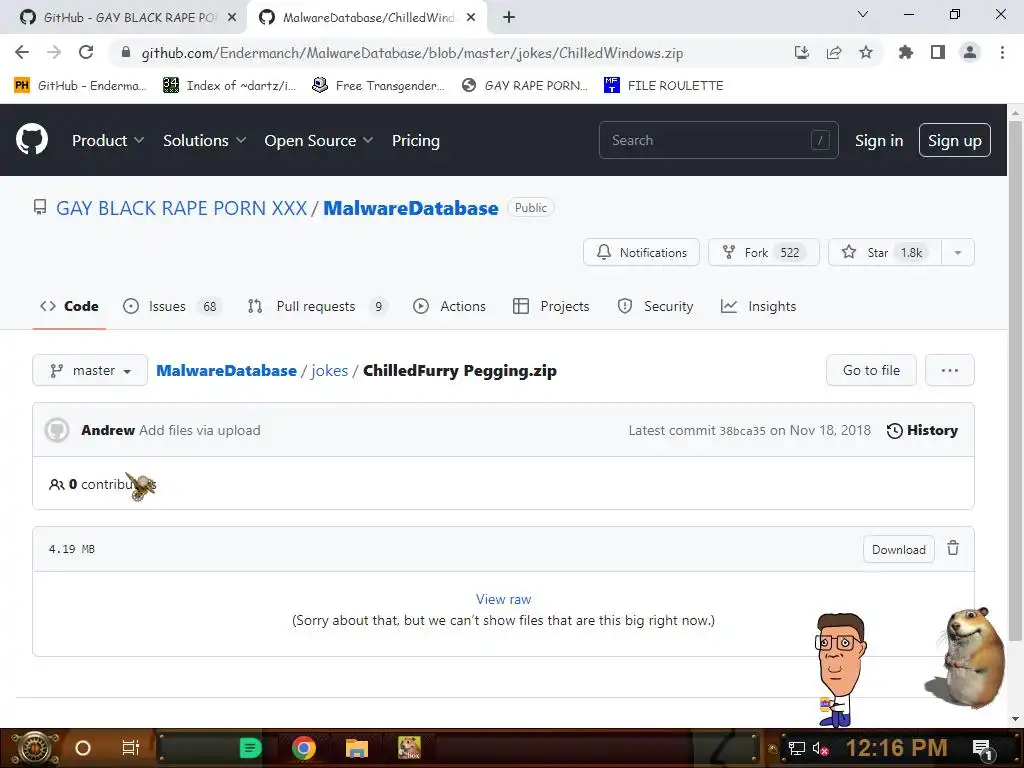The height and width of the screenshot is (768, 1024).
Task: Open the Security tab
Action: (x=655, y=306)
